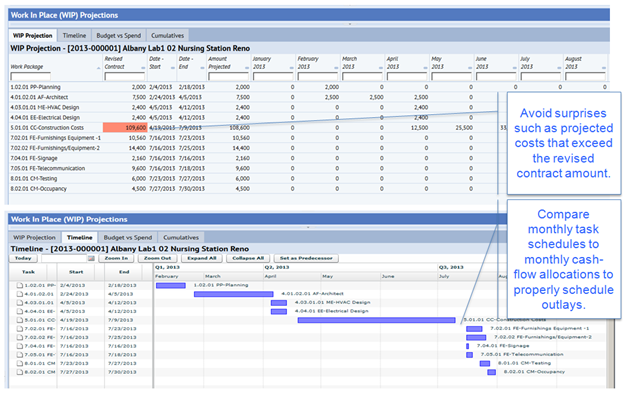Click the March 2013 filter input

pyautogui.click(x=362, y=76)
